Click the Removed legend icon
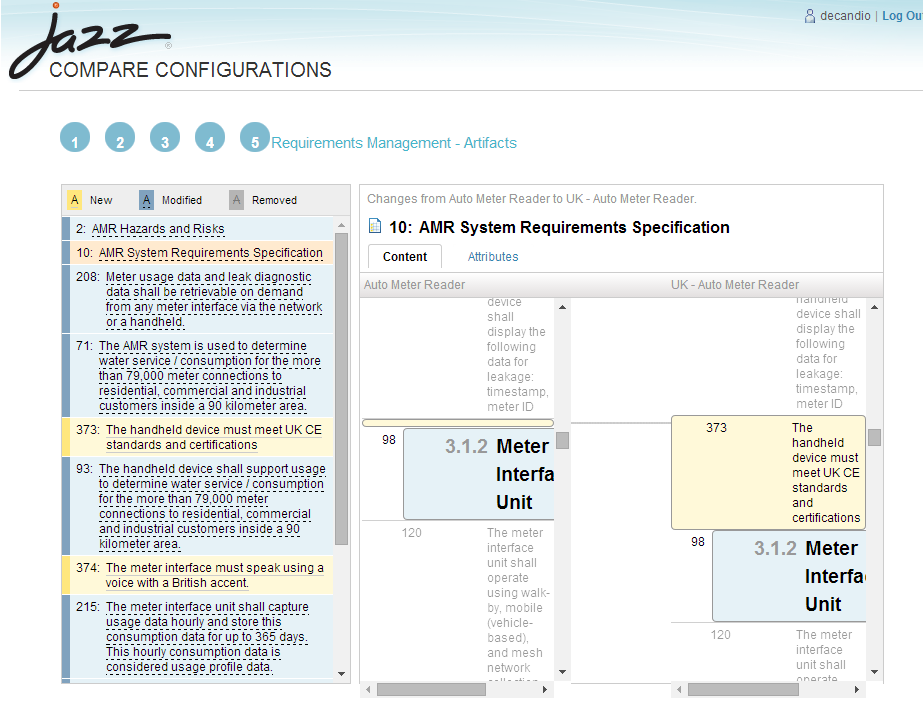 click(236, 200)
